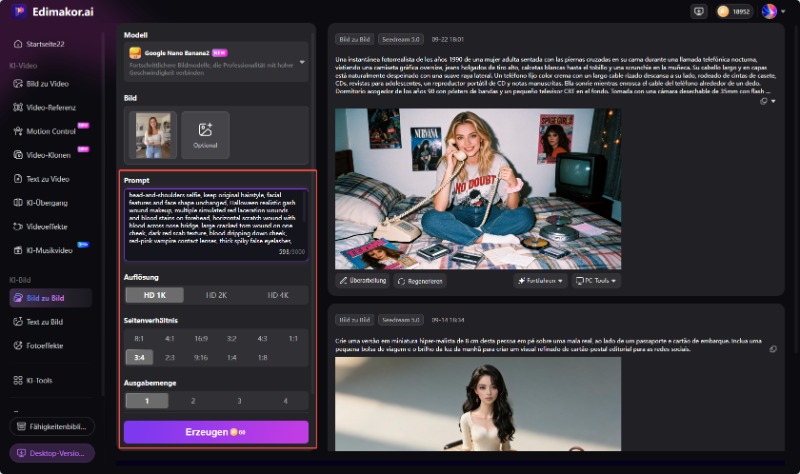800x474 pixels.
Task: Choose 3:4 aspect ratio
Action: (139, 357)
